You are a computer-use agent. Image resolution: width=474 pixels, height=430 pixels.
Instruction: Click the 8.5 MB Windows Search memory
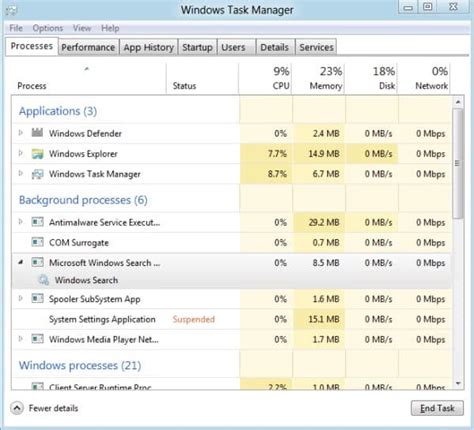click(x=326, y=263)
